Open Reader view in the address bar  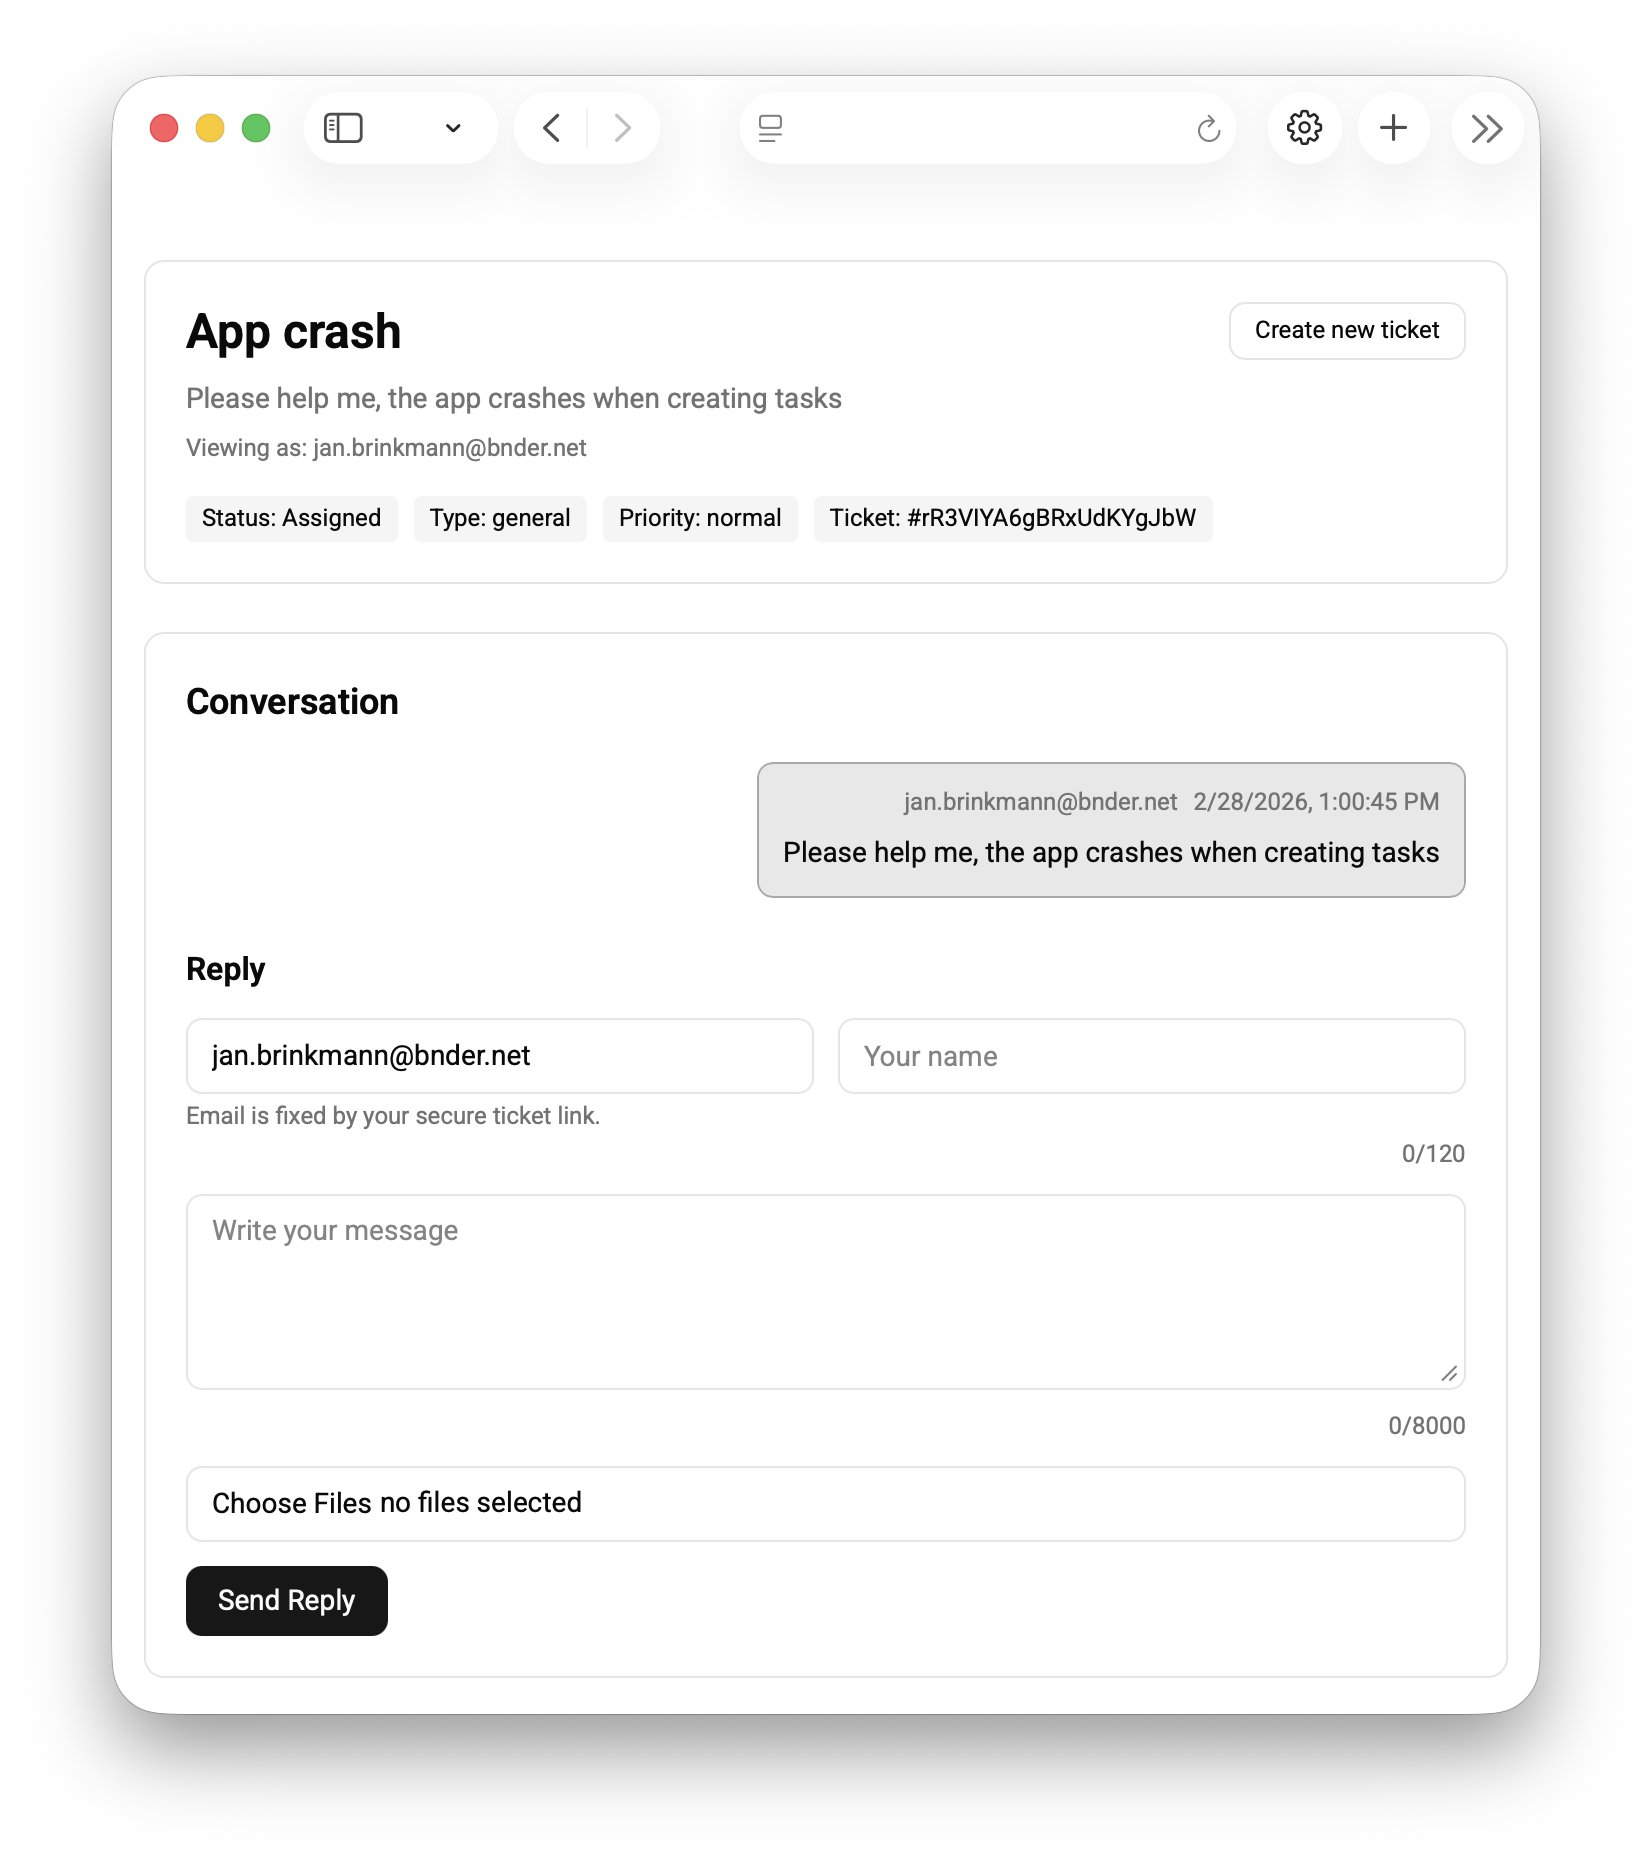click(770, 128)
